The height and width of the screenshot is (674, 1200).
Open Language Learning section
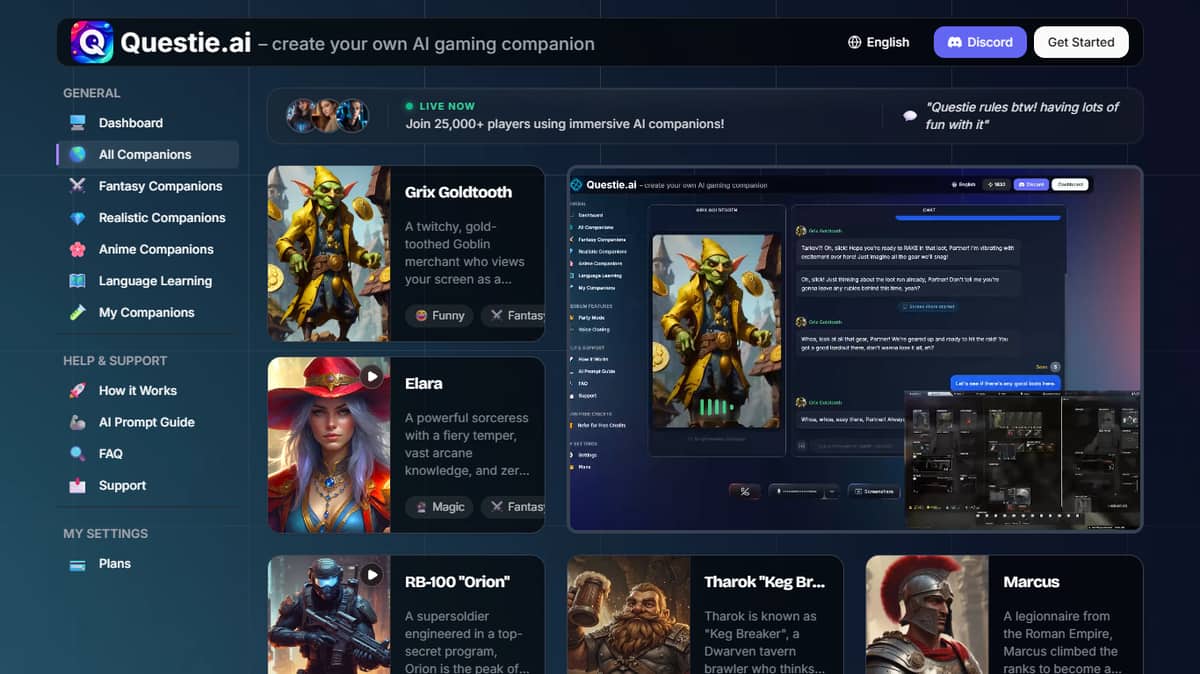pyautogui.click(x=148, y=281)
